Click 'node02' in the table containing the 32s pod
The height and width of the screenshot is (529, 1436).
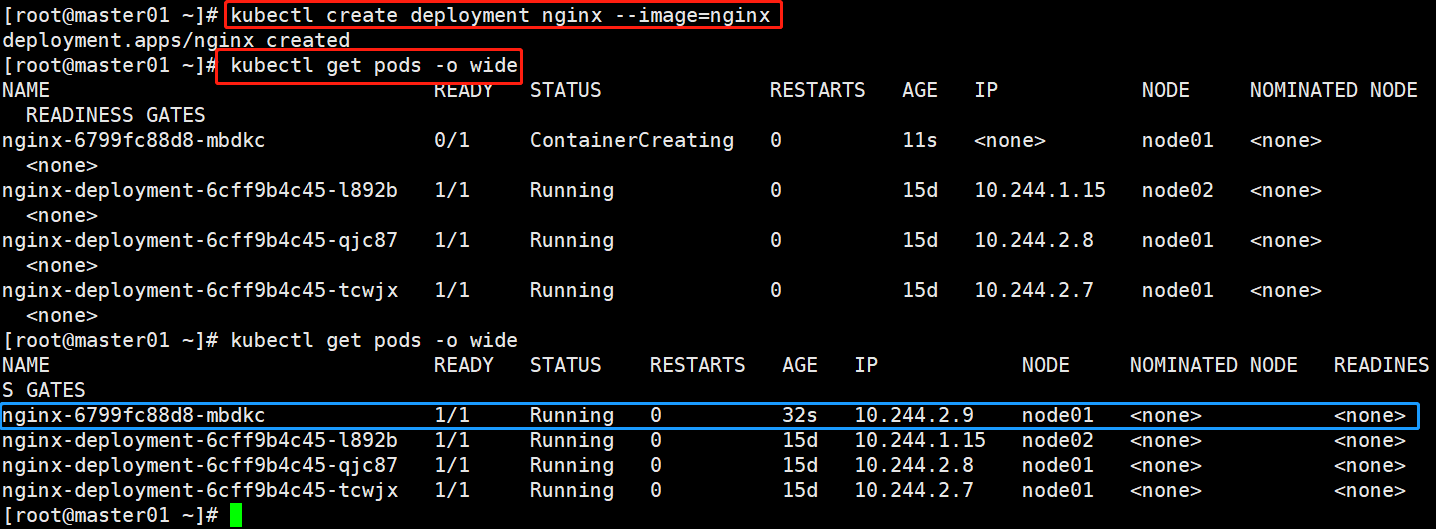(x=1057, y=440)
